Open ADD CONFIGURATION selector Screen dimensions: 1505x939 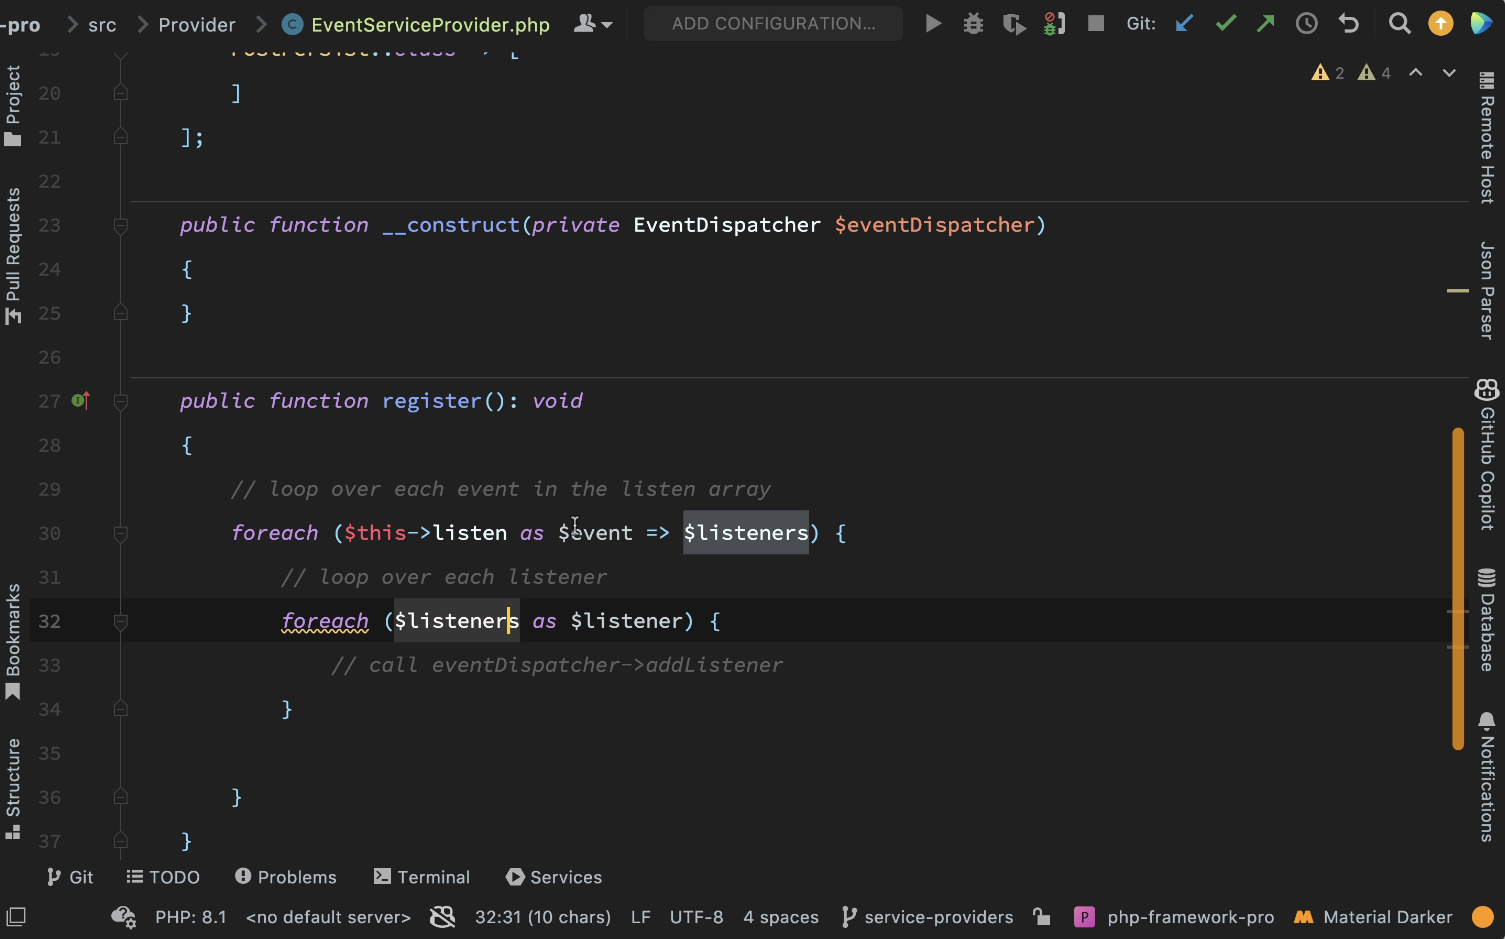coord(773,23)
